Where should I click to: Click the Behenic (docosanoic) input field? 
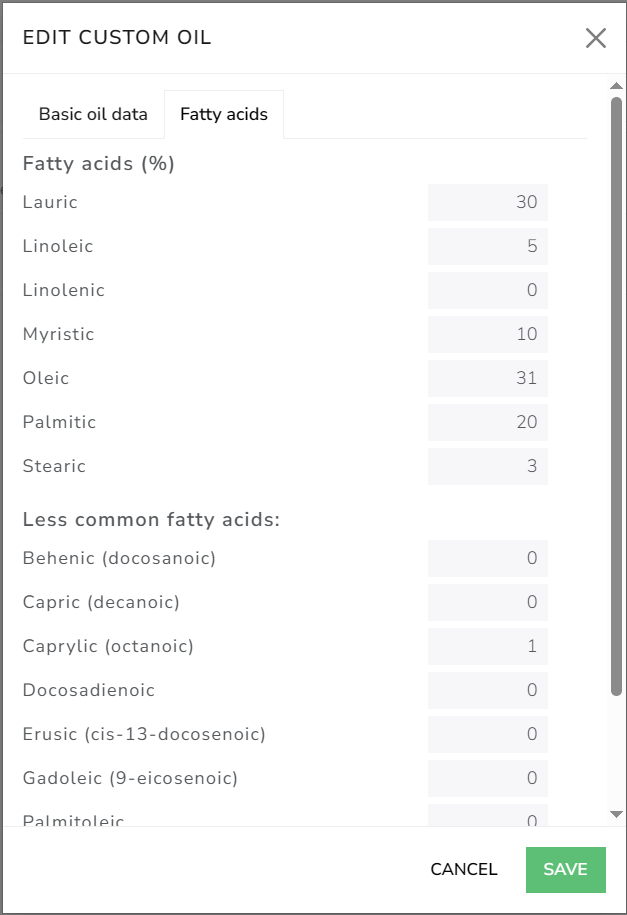487,558
